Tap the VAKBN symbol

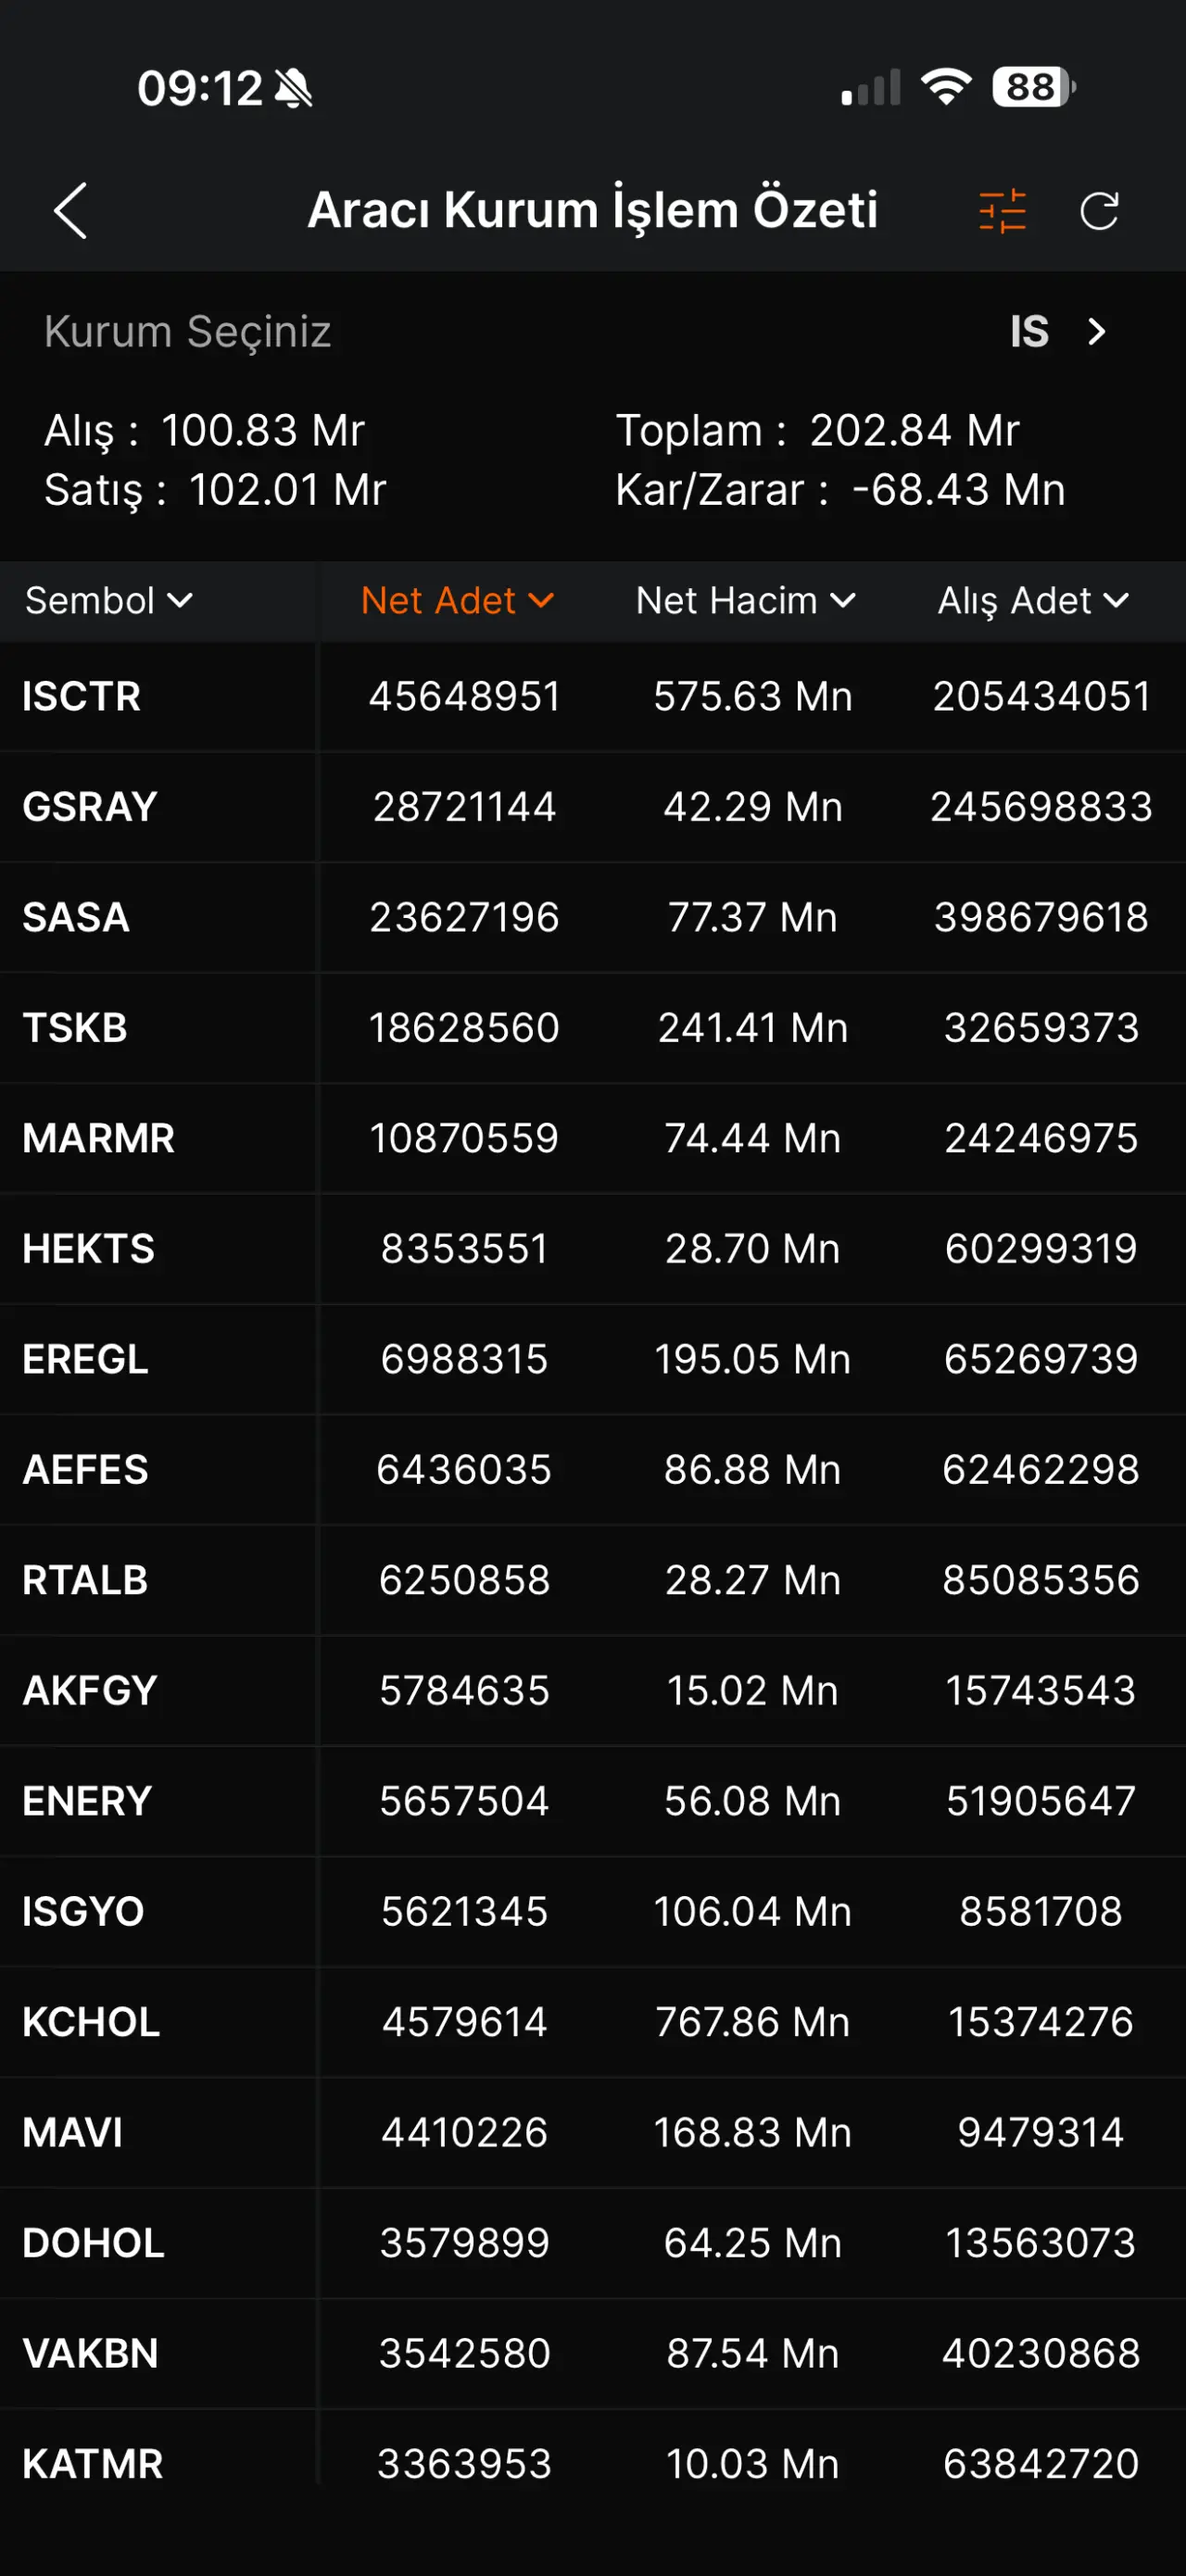click(90, 2353)
